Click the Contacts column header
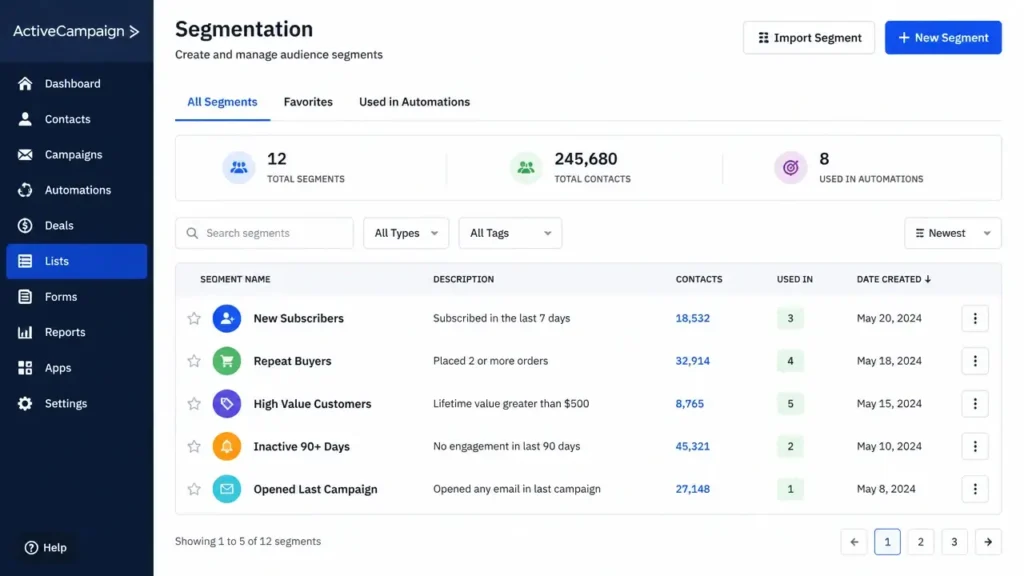Image resolution: width=1024 pixels, height=576 pixels. click(x=699, y=279)
